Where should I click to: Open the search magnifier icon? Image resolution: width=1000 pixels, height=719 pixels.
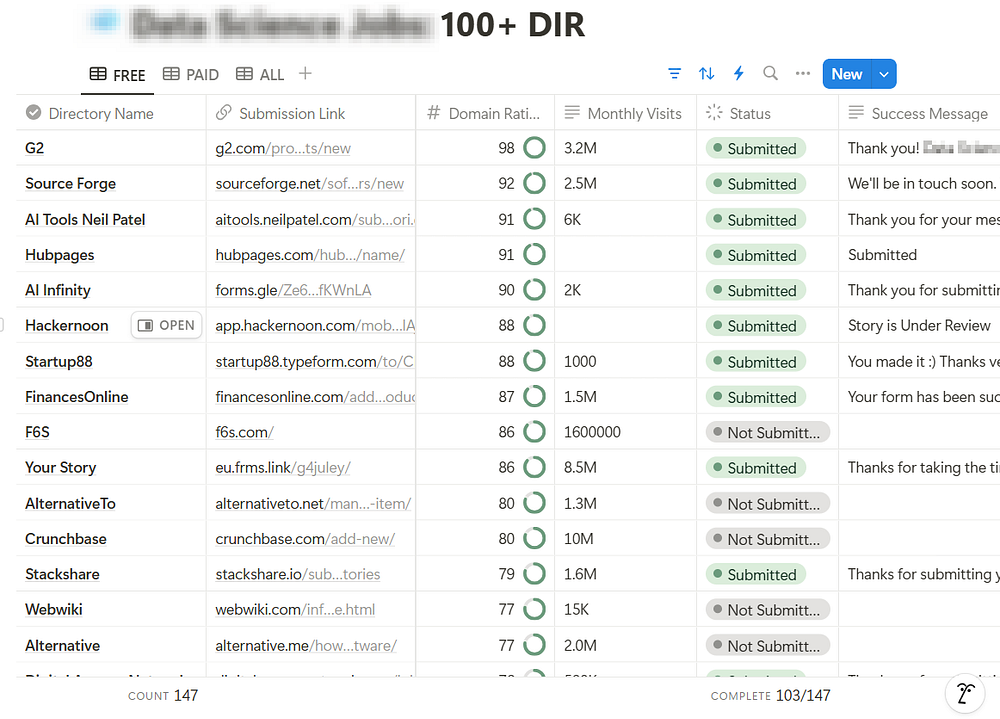click(x=770, y=74)
